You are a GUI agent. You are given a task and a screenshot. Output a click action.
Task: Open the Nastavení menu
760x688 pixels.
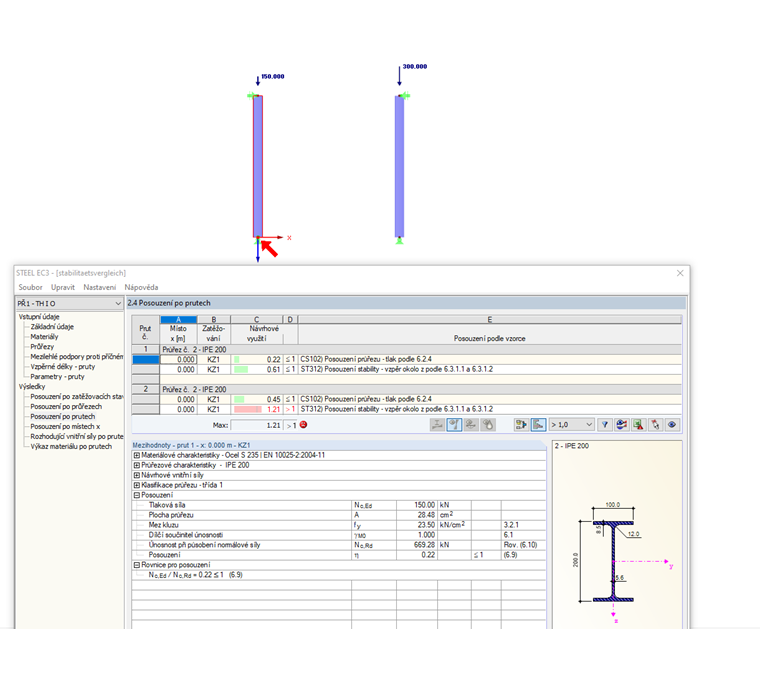[100, 288]
